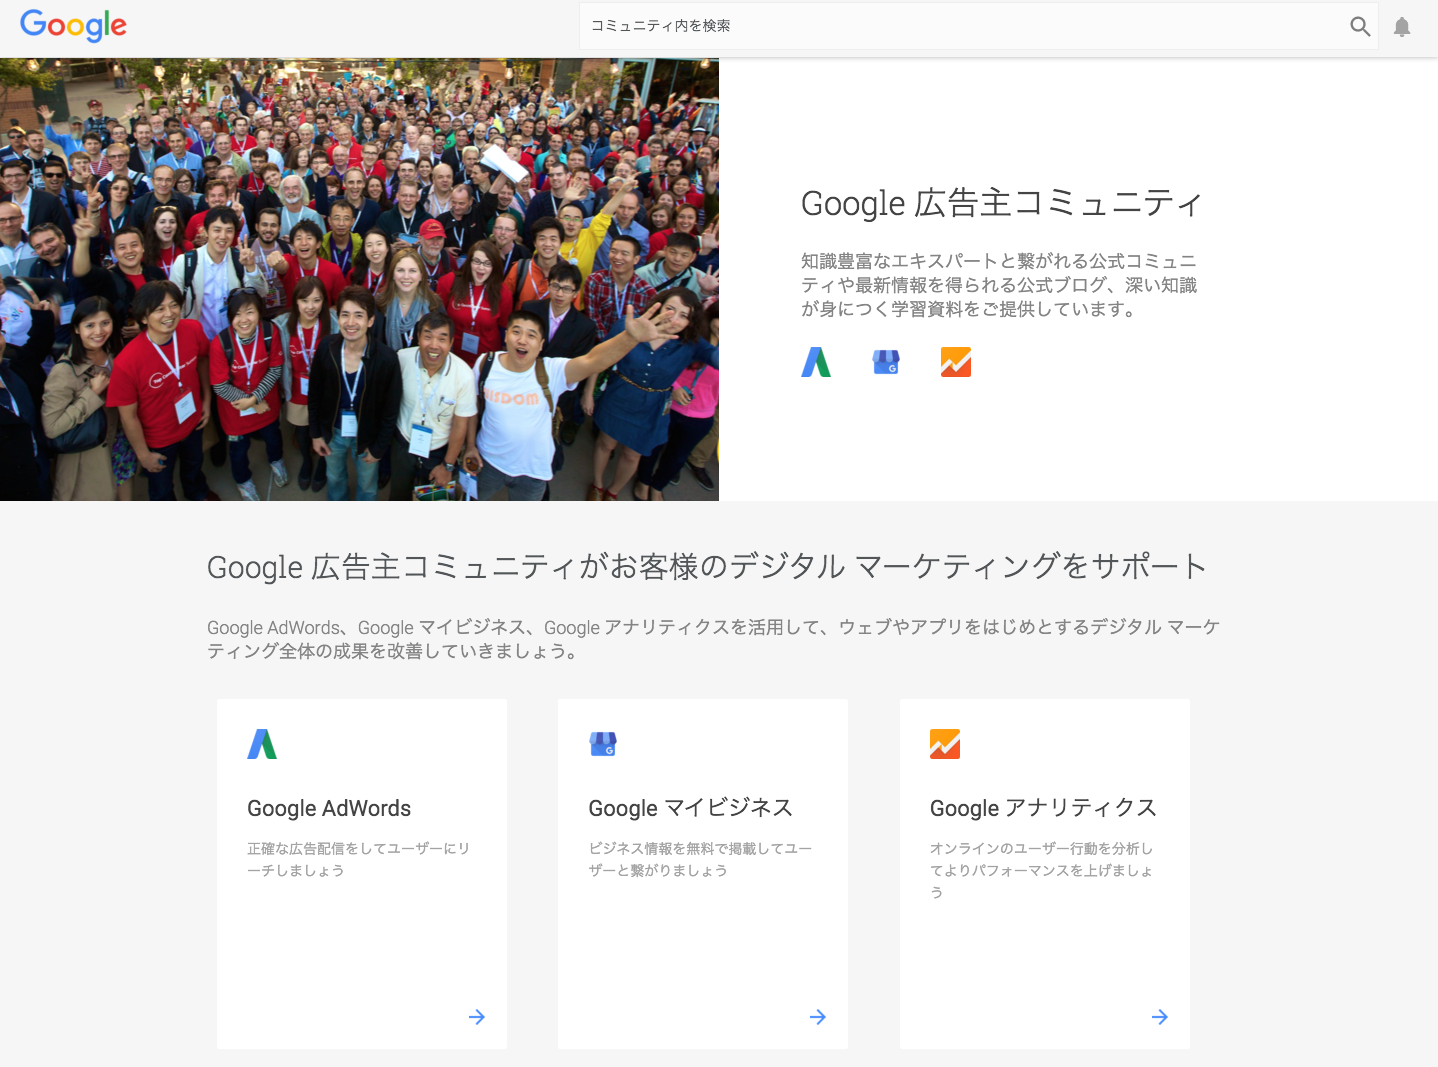This screenshot has width=1438, height=1067.
Task: Focus the コミュニティ内を検索 search field
Action: point(960,26)
